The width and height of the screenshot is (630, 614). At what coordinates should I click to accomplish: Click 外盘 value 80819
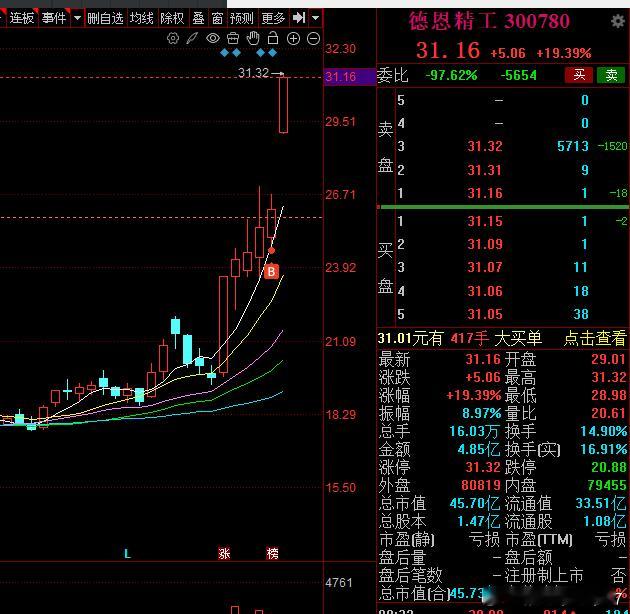[x=481, y=485]
